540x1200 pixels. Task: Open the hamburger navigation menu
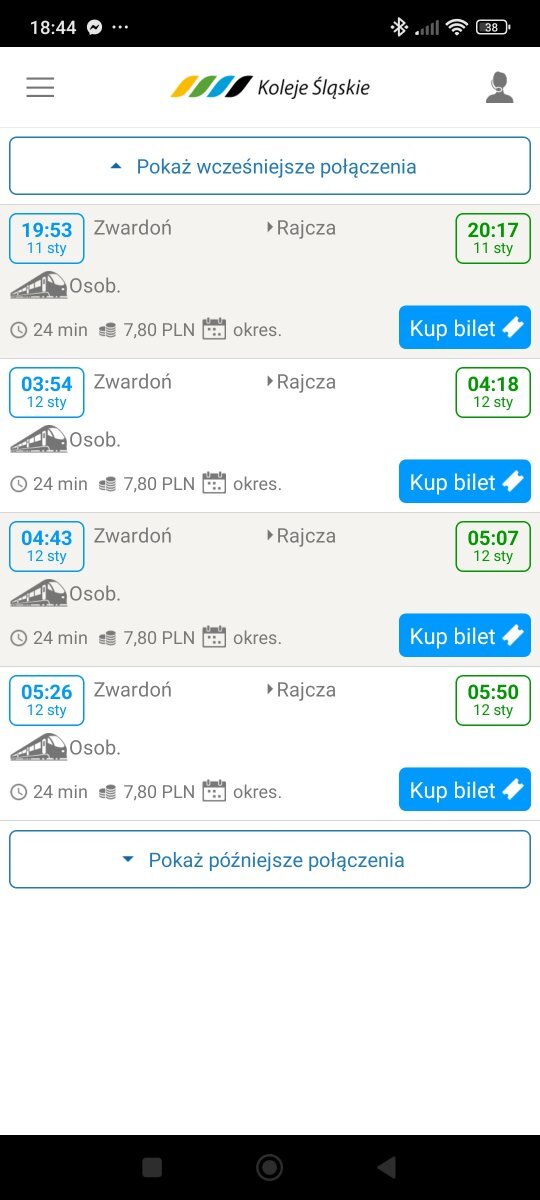click(x=40, y=87)
